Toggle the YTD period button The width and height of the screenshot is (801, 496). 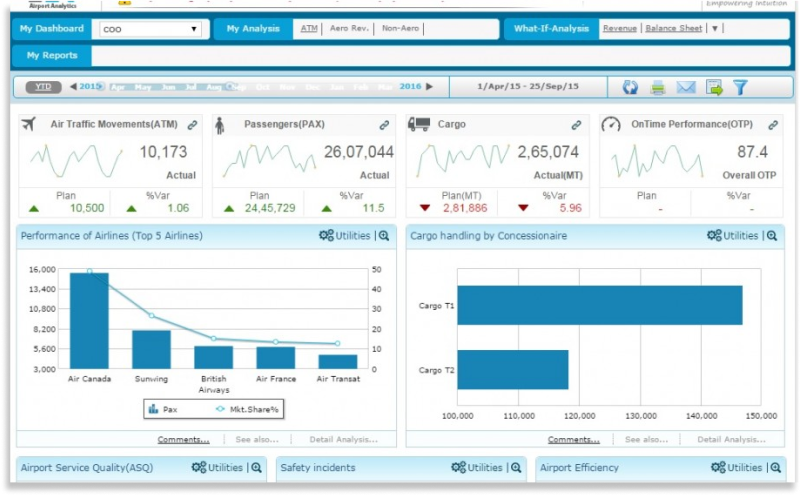(42, 87)
